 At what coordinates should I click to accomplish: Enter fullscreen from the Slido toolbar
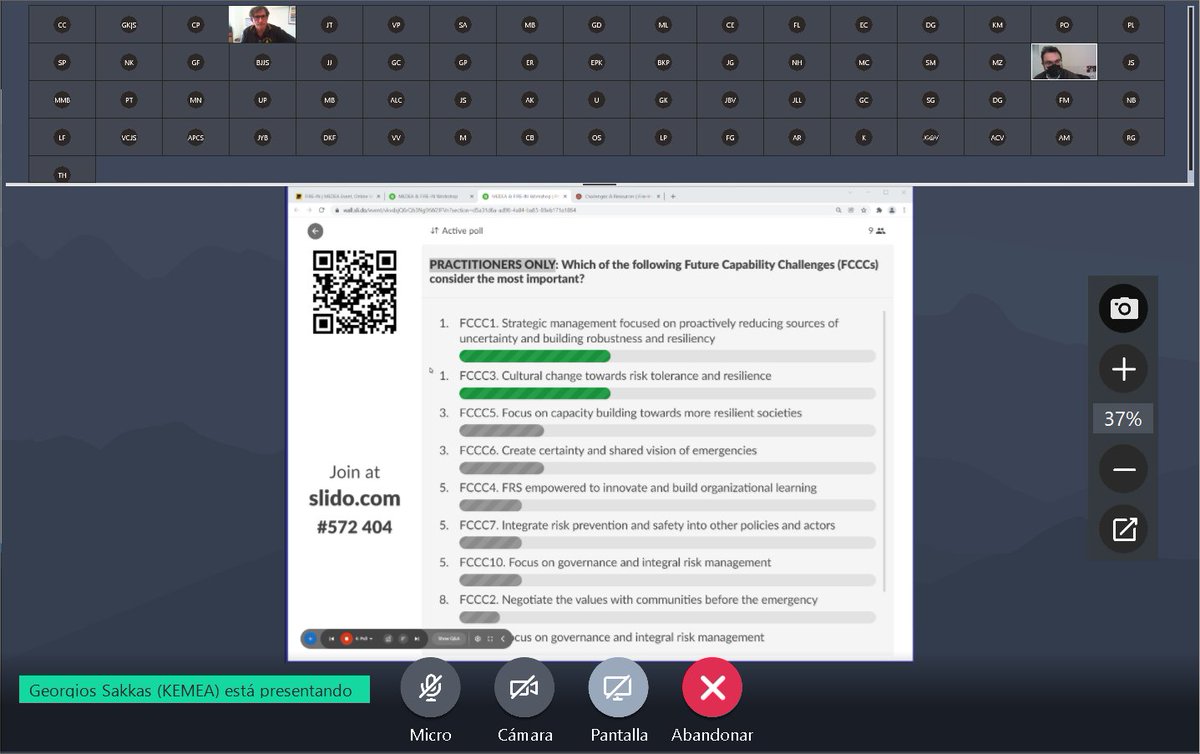coord(490,638)
